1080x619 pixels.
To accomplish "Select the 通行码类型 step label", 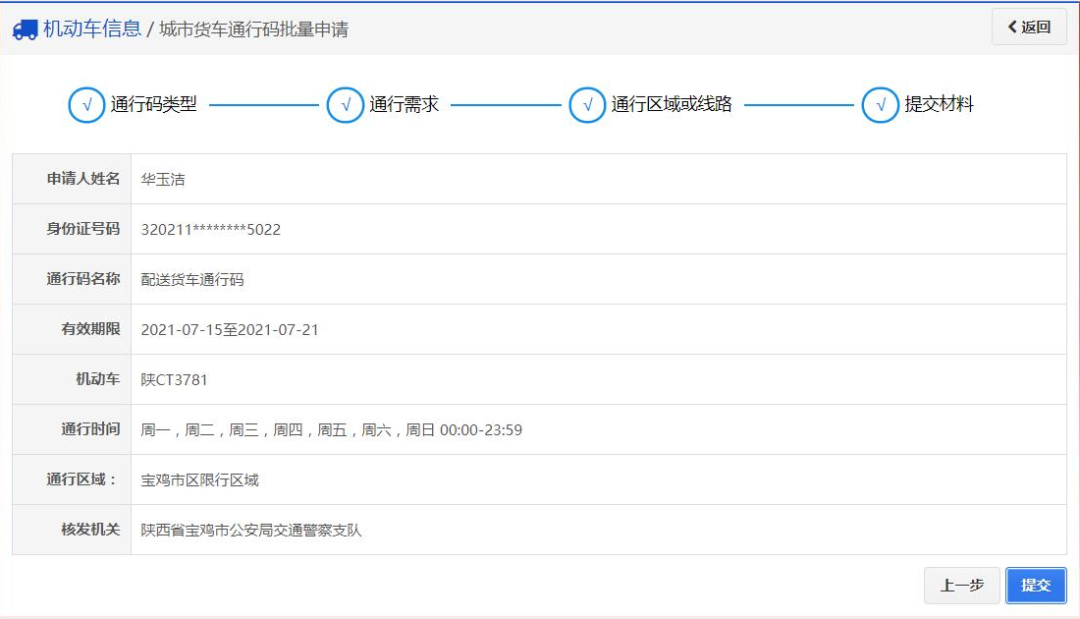I will click(x=154, y=104).
